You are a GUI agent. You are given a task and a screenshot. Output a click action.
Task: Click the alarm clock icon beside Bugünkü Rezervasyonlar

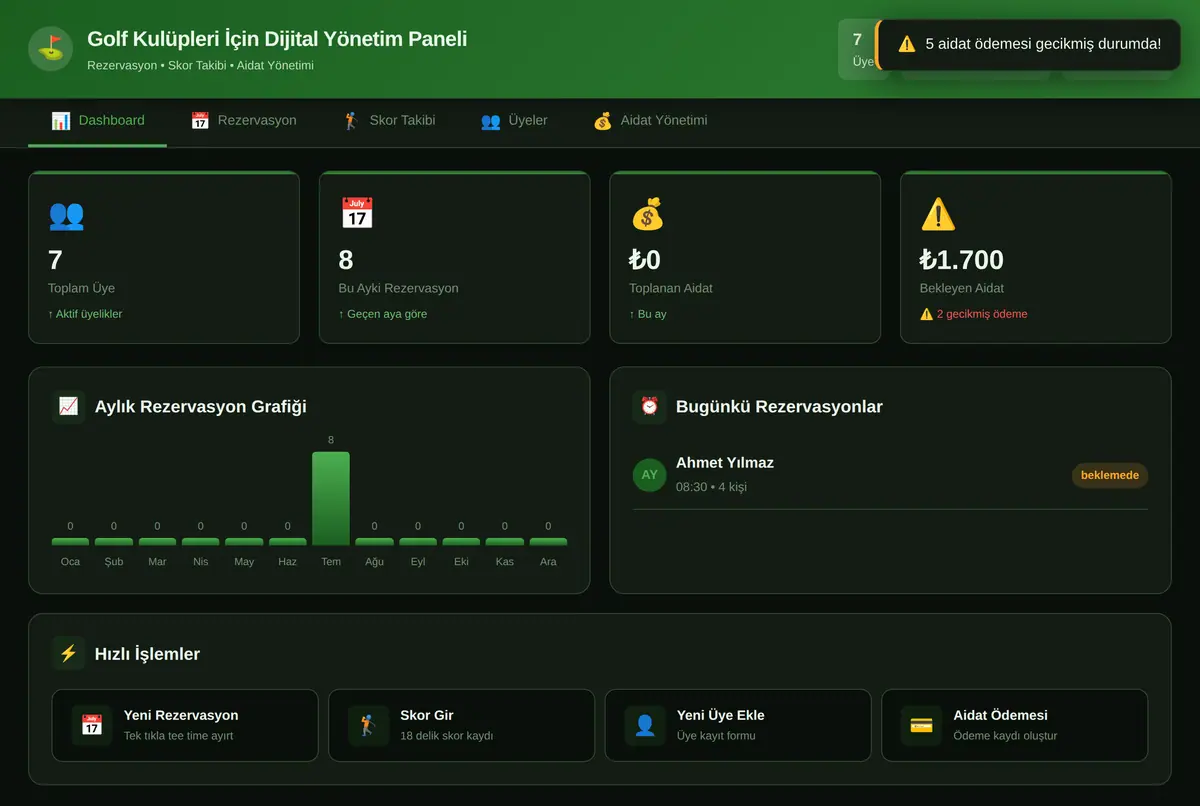click(650, 406)
